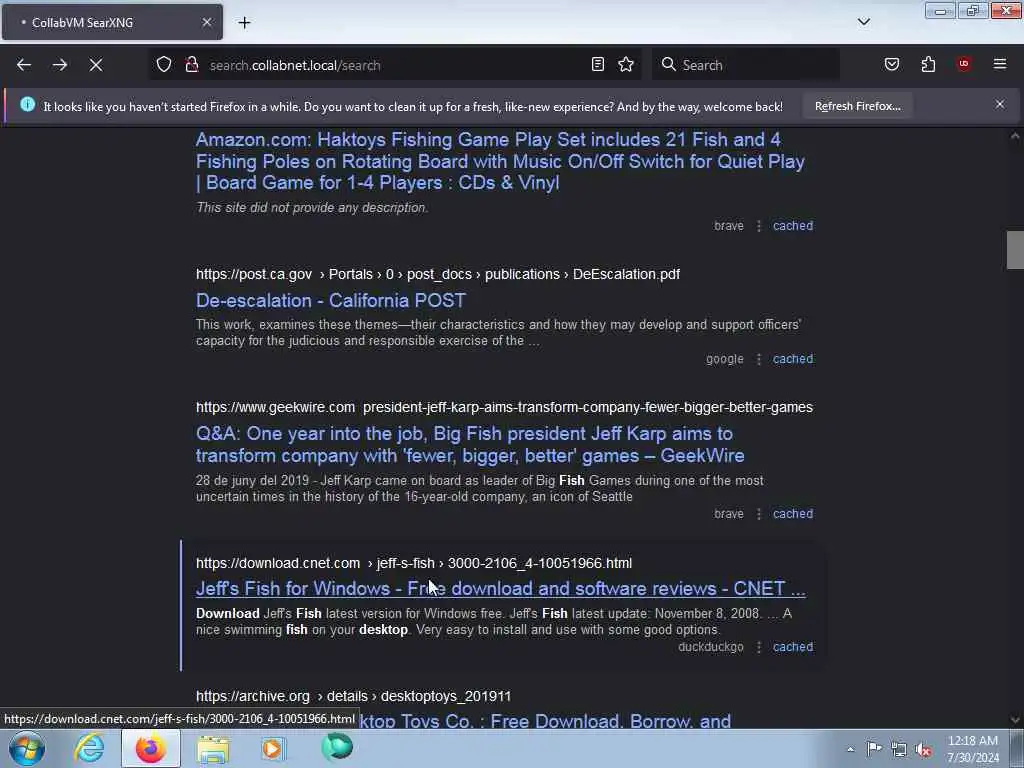Toggle reader view icon

[x=598, y=65]
